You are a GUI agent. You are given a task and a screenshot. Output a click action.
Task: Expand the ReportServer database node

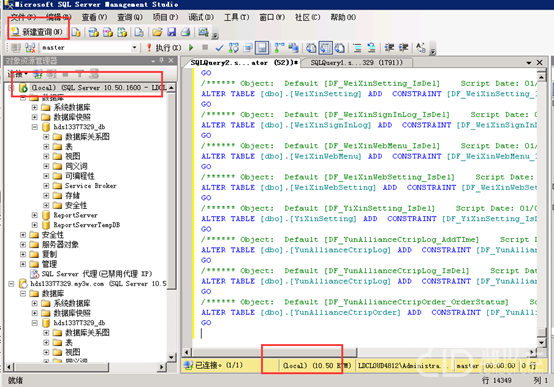(x=35, y=215)
